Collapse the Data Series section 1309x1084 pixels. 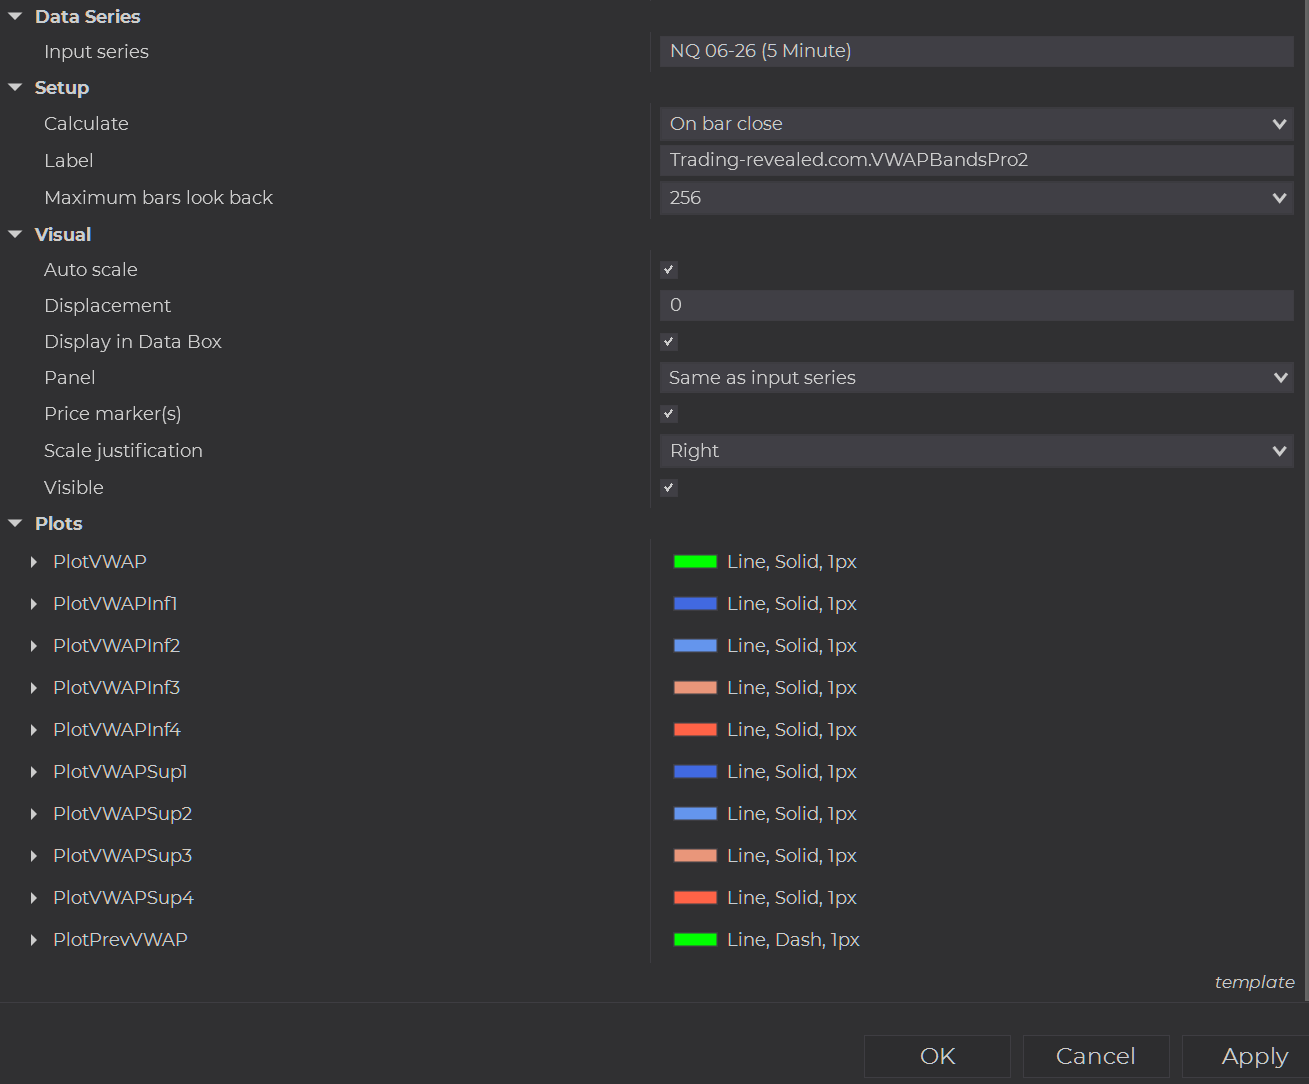(x=15, y=17)
